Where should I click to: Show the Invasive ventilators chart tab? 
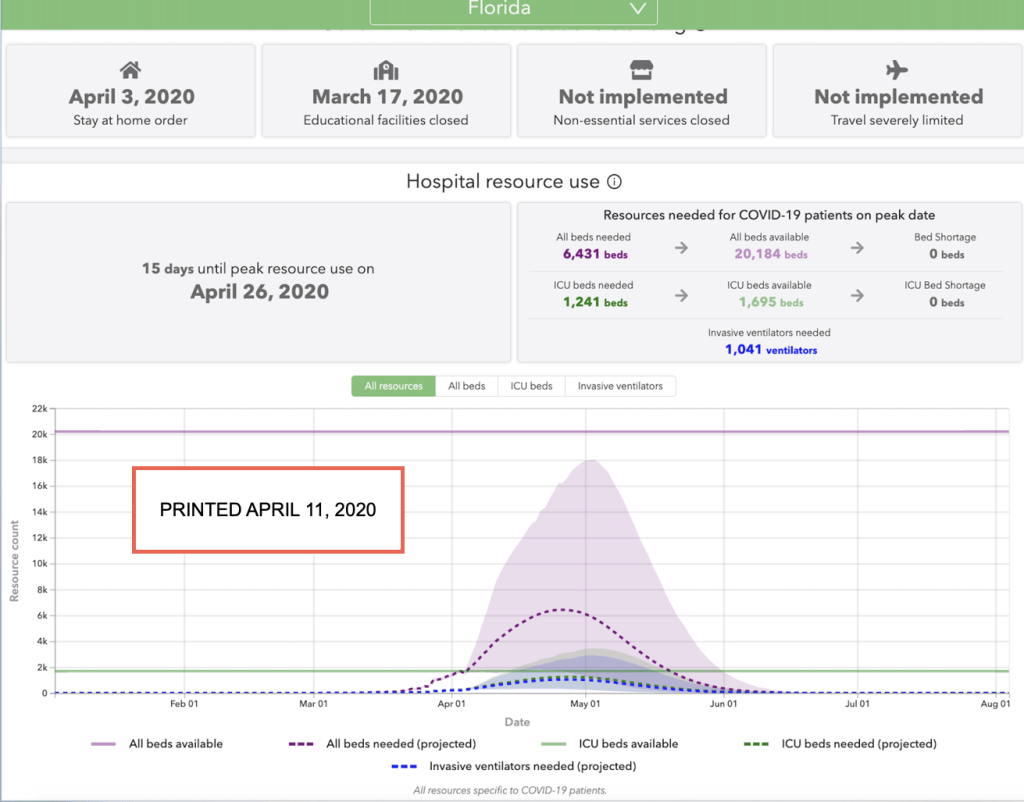[x=620, y=386]
